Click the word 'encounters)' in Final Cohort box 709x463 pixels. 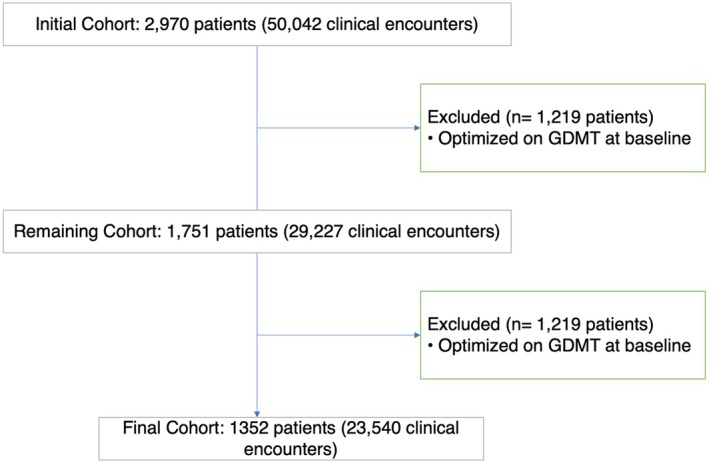click(291, 449)
